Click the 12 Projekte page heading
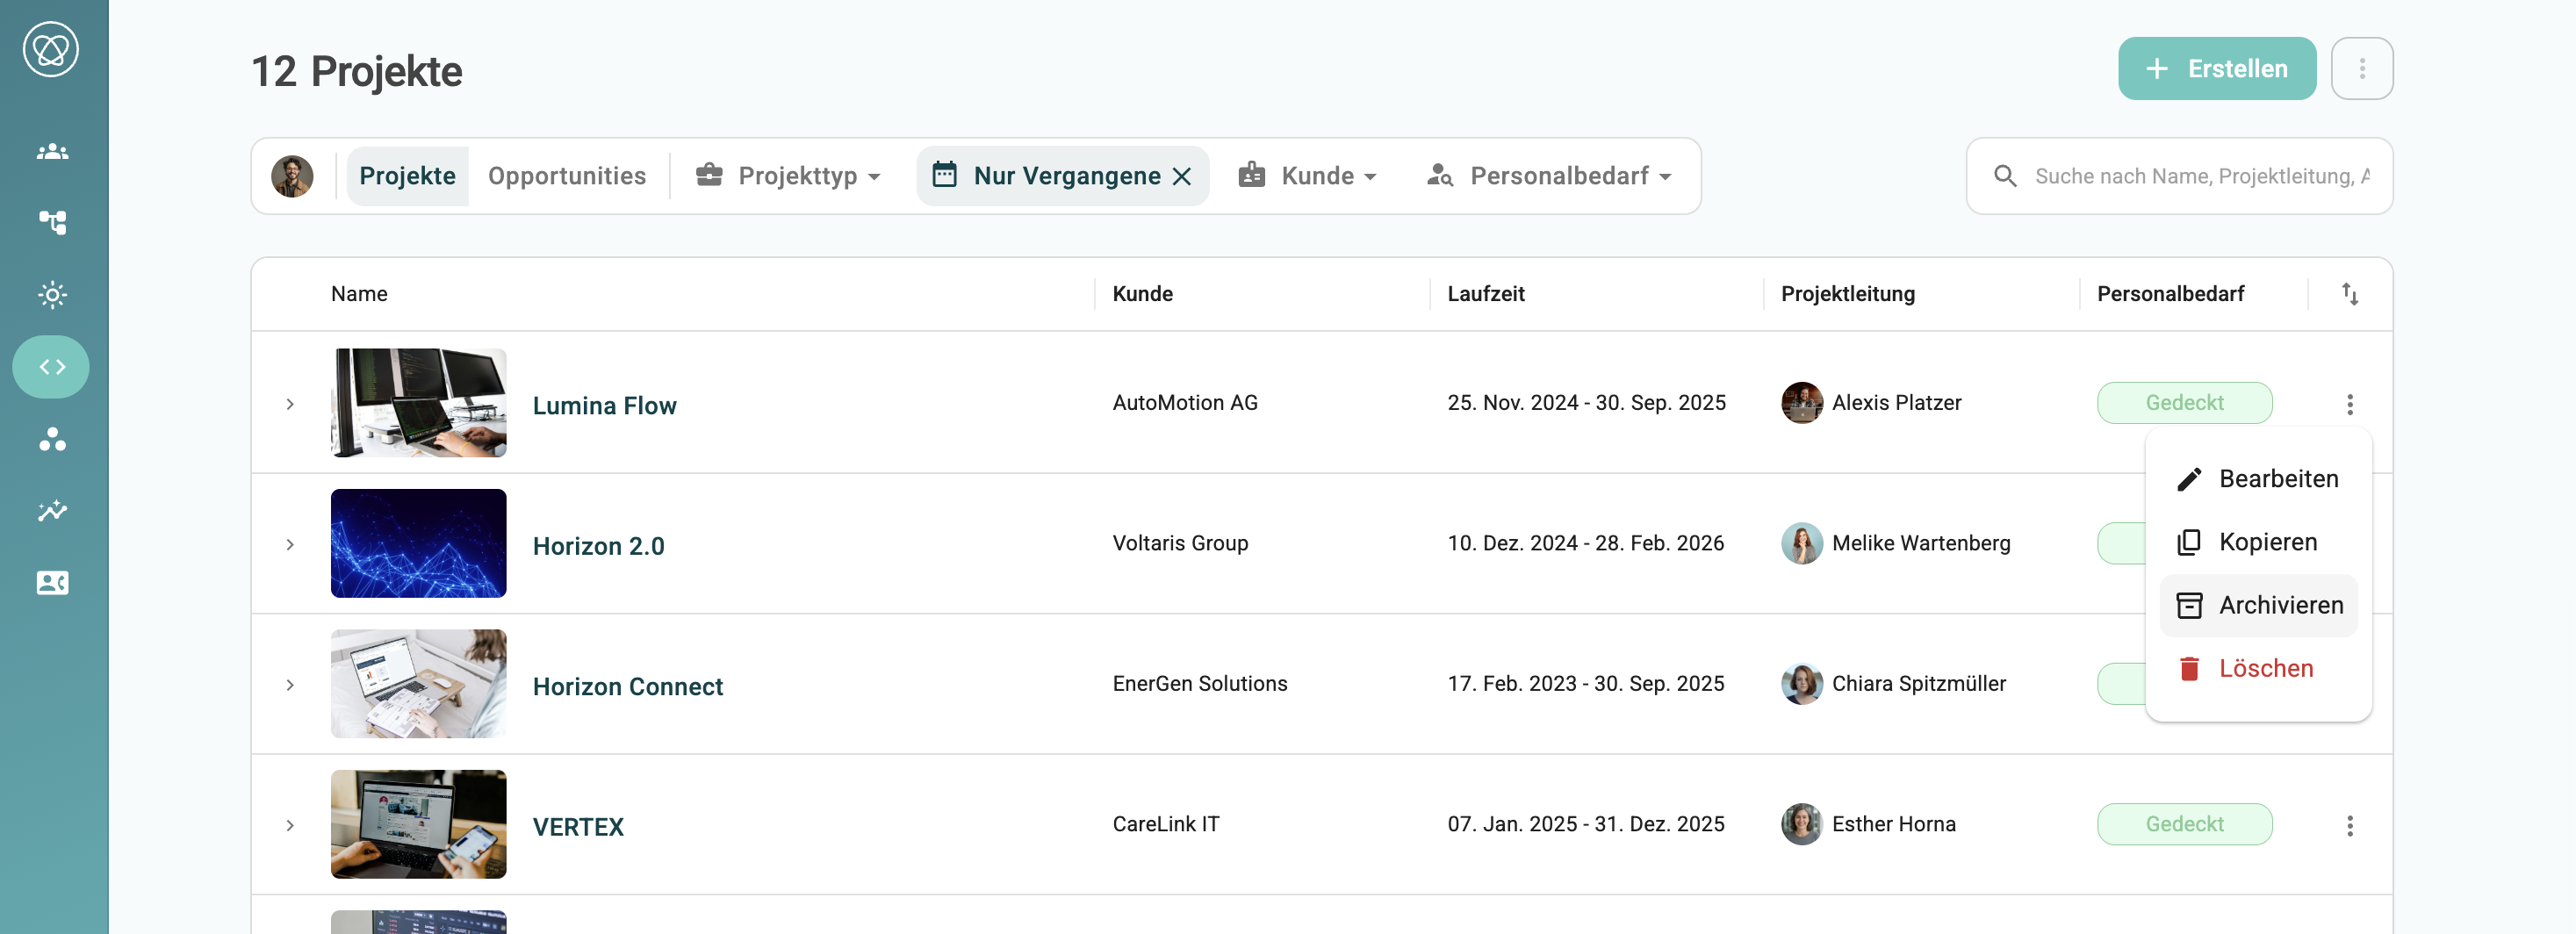The image size is (2576, 934). (356, 71)
